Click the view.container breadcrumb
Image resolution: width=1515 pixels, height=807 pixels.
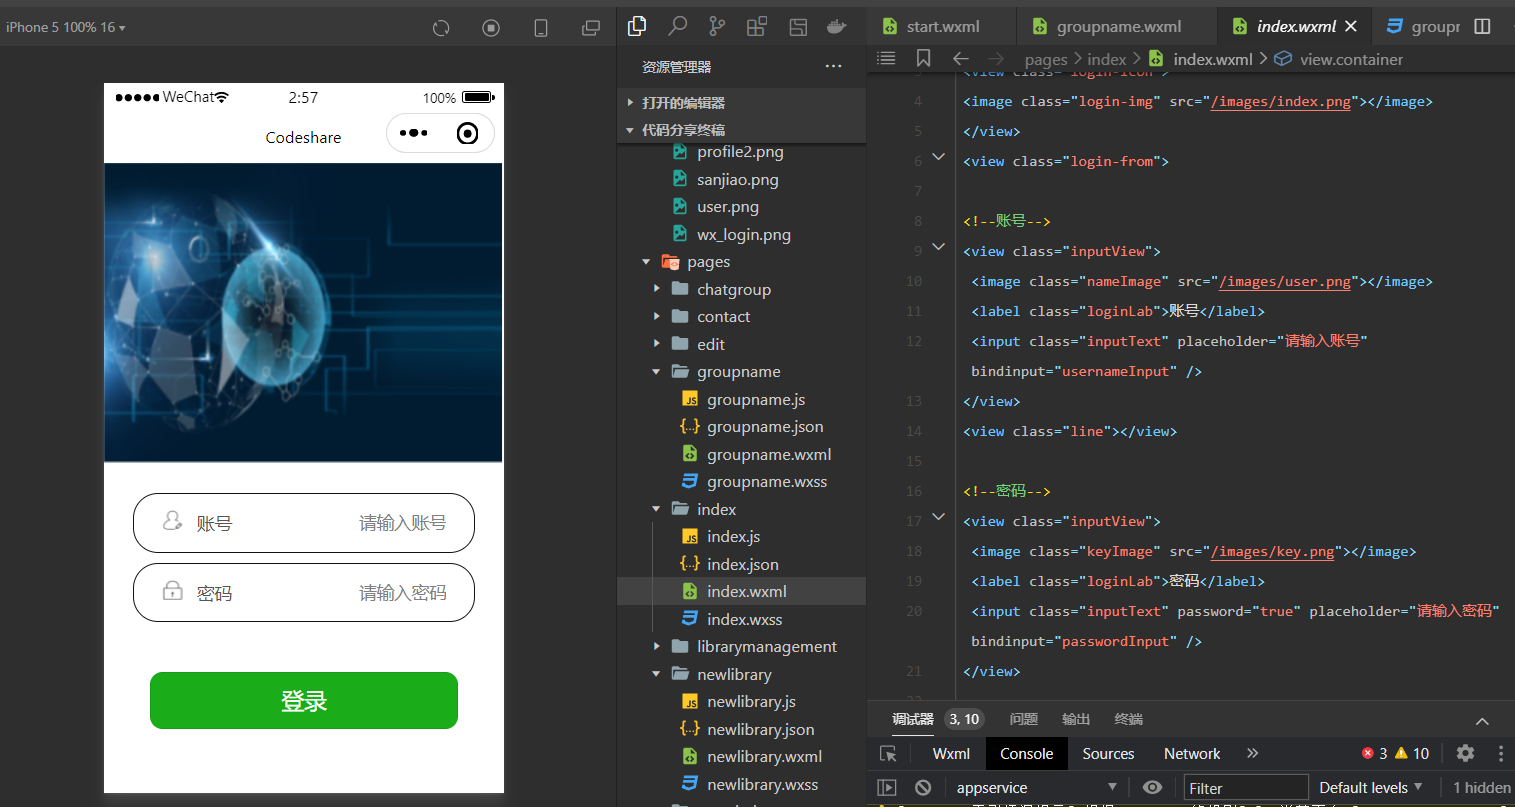(x=1350, y=59)
